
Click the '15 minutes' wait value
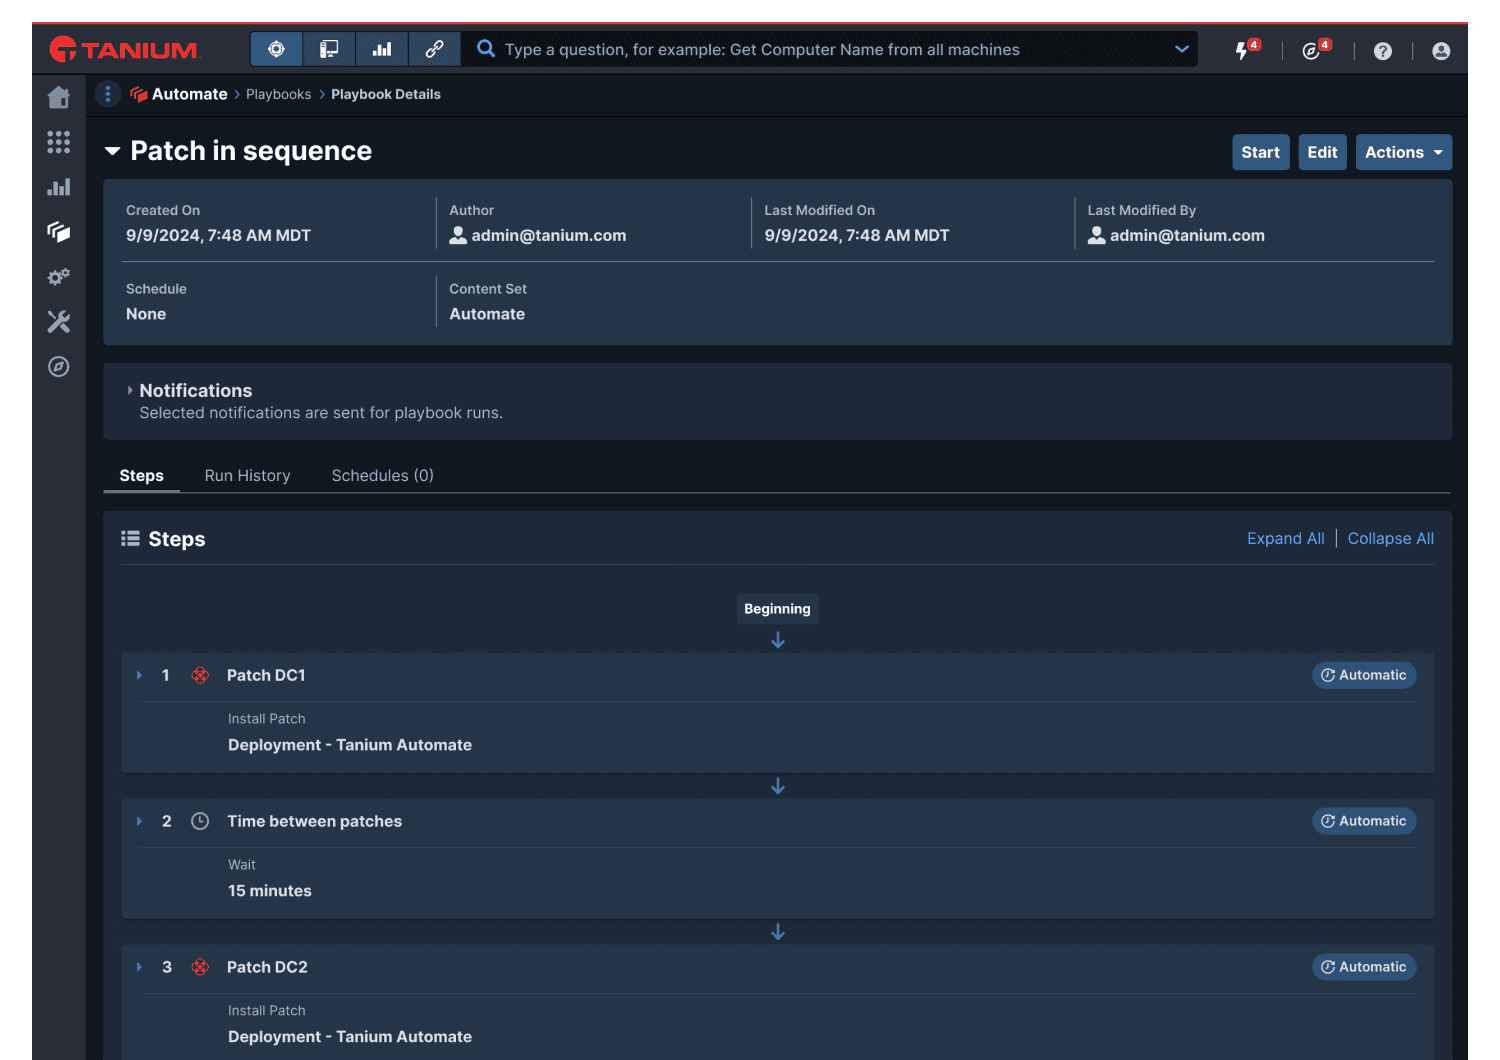(x=270, y=891)
